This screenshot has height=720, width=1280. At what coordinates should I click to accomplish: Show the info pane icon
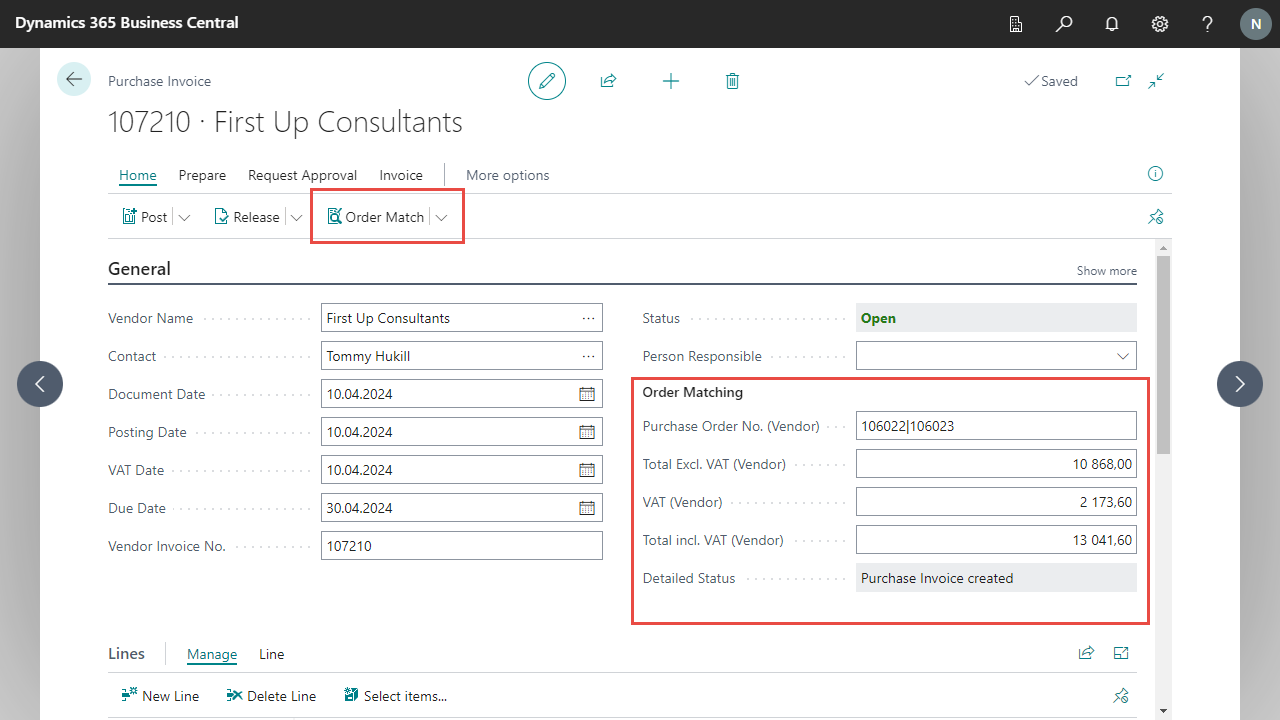point(1156,174)
